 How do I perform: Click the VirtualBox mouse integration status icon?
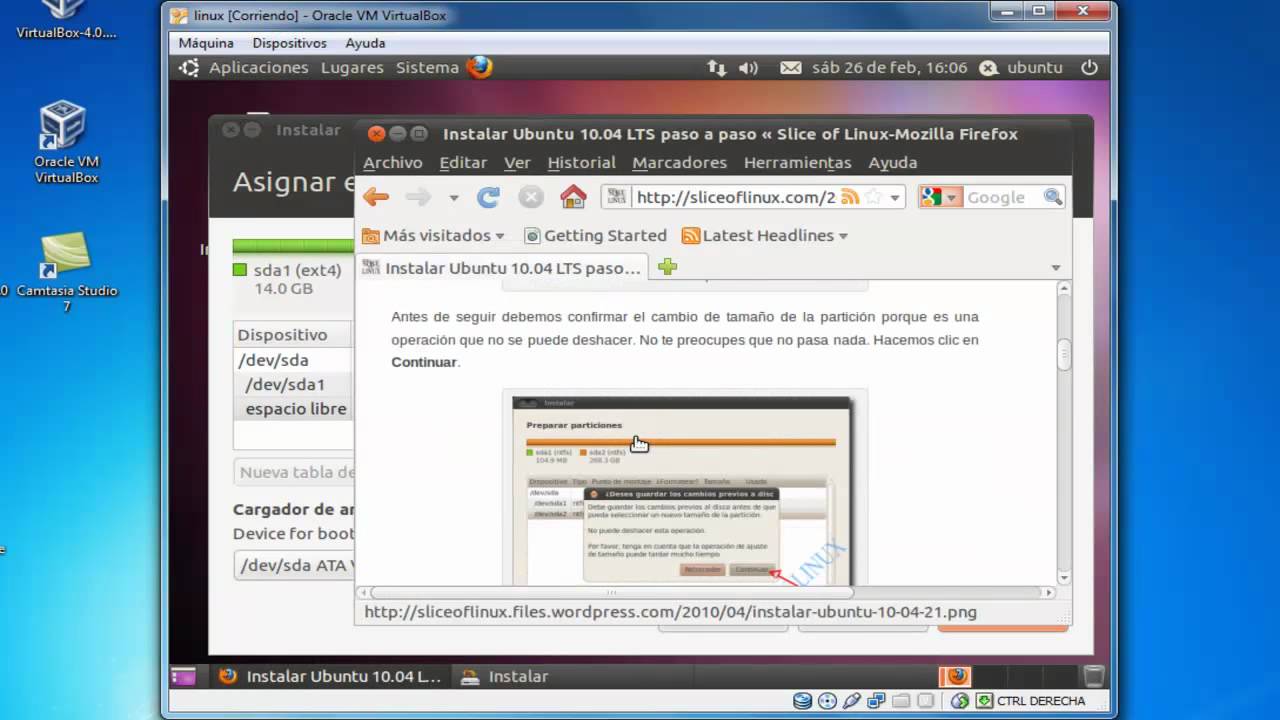[960, 701]
